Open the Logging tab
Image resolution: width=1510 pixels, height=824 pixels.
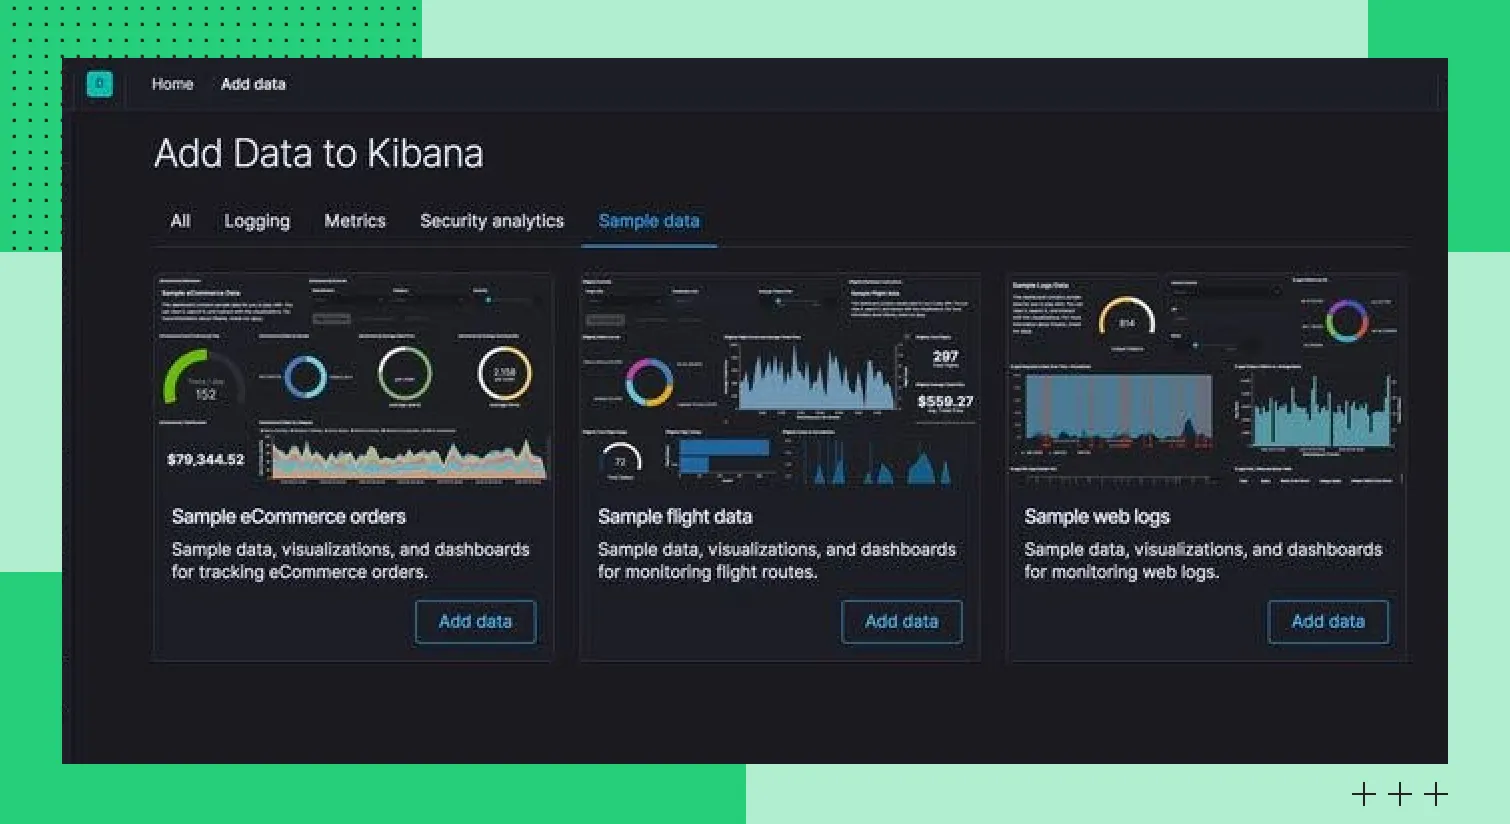[257, 221]
